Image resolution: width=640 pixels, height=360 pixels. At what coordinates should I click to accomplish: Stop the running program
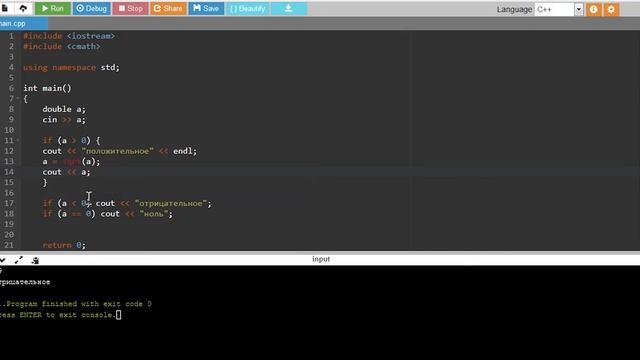pyautogui.click(x=130, y=9)
